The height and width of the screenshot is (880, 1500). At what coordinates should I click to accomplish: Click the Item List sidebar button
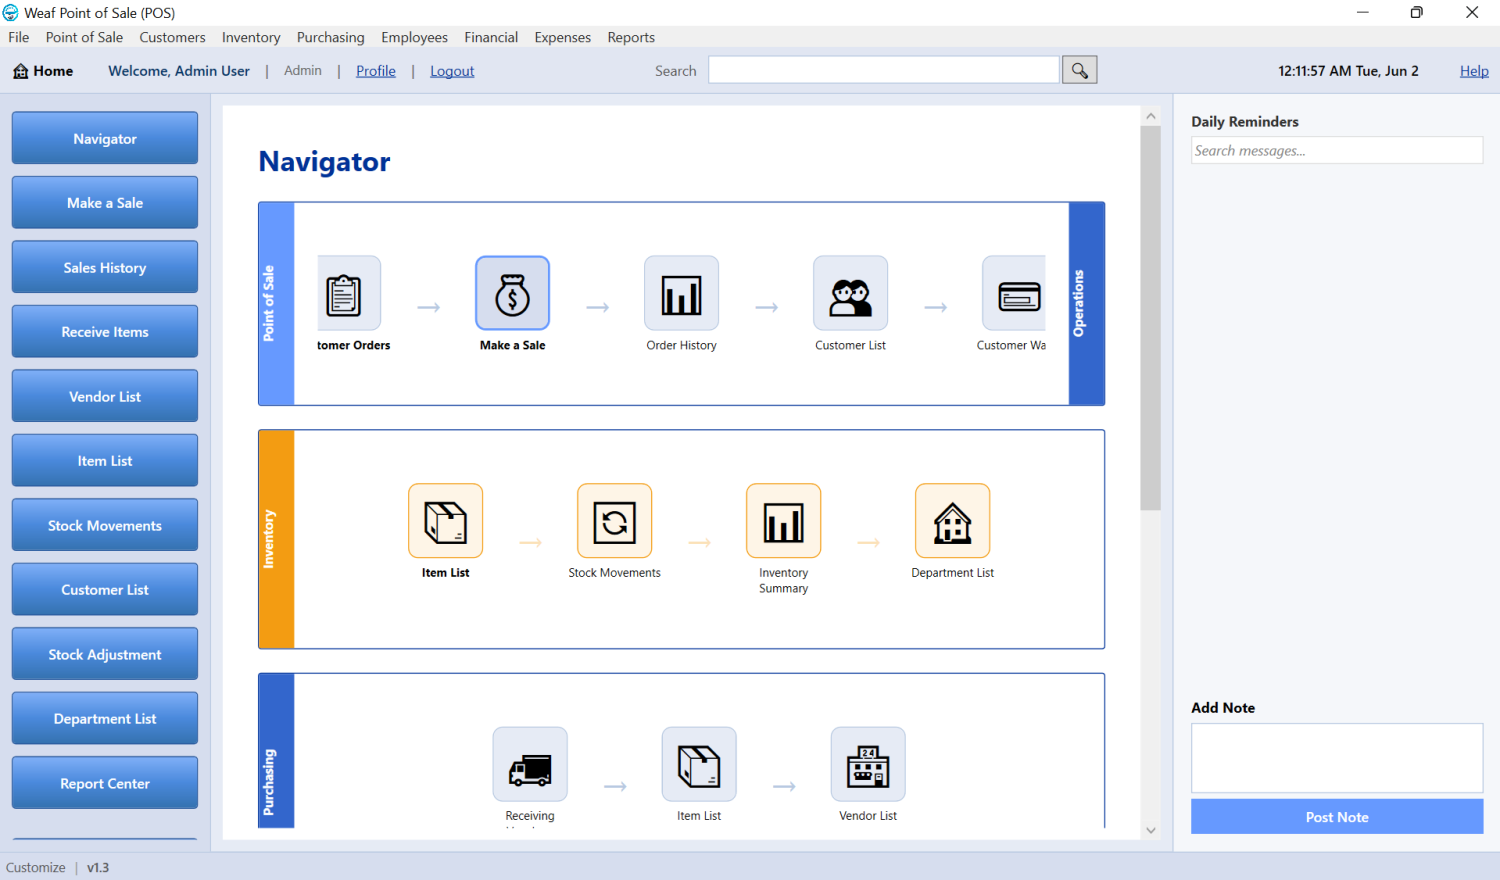click(105, 461)
